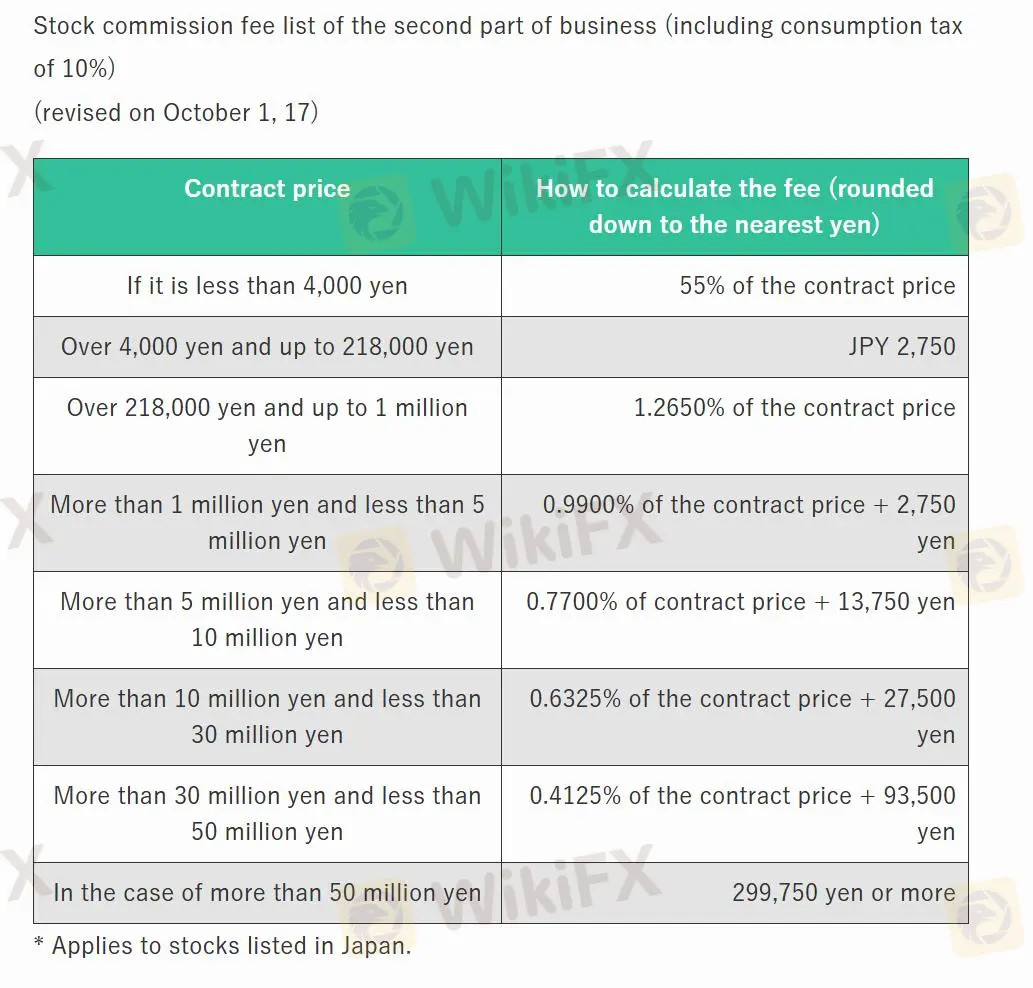1033x988 pixels.
Task: Select "Over 218,000 yen and up to 1 million yen" cell
Action: pyautogui.click(x=267, y=426)
